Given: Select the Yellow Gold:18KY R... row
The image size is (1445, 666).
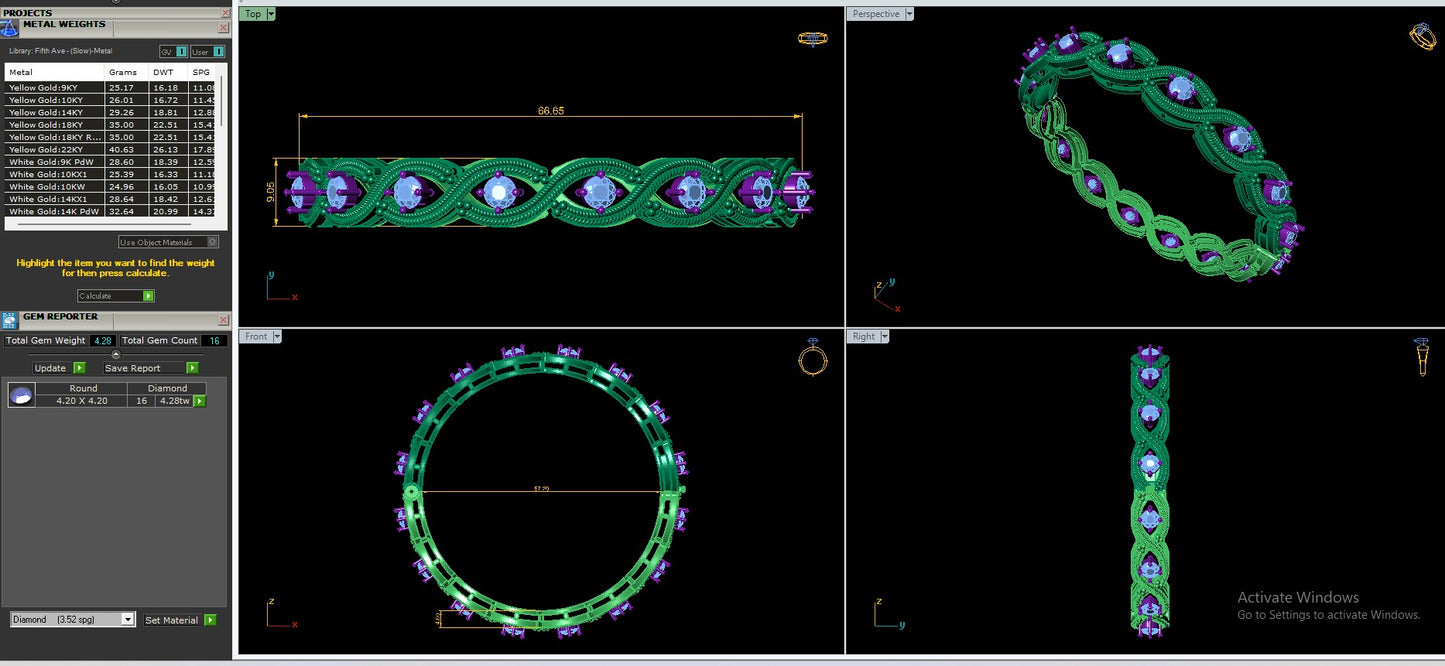Looking at the screenshot, I should pyautogui.click(x=111, y=137).
